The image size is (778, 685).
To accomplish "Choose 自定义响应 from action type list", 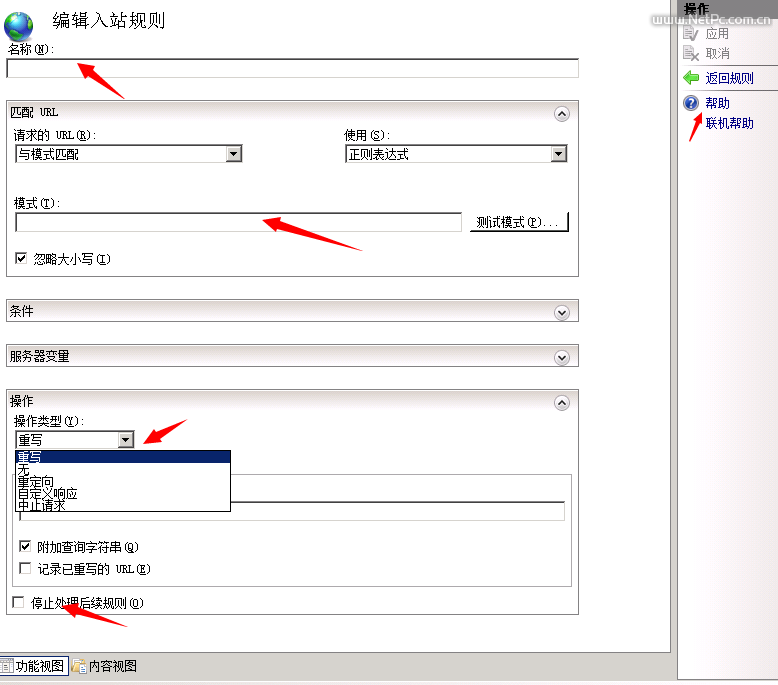I will tap(123, 493).
